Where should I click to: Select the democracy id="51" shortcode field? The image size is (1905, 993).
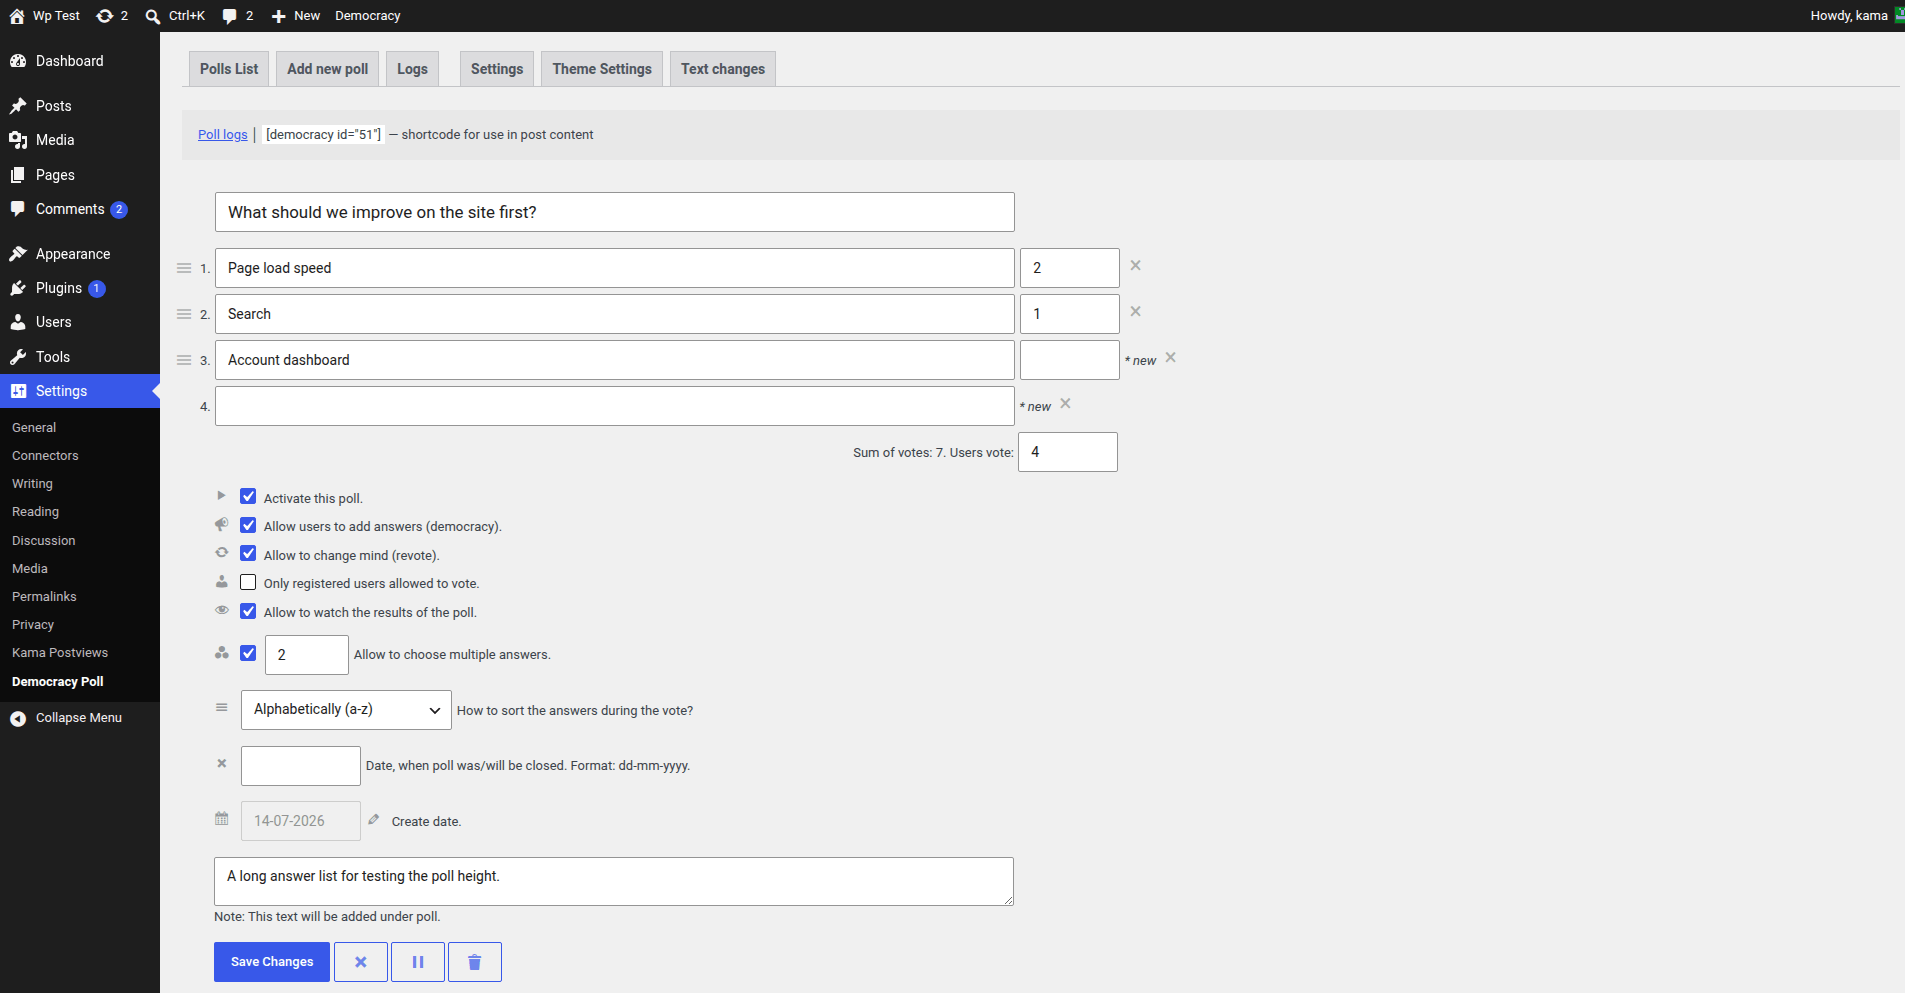click(323, 135)
